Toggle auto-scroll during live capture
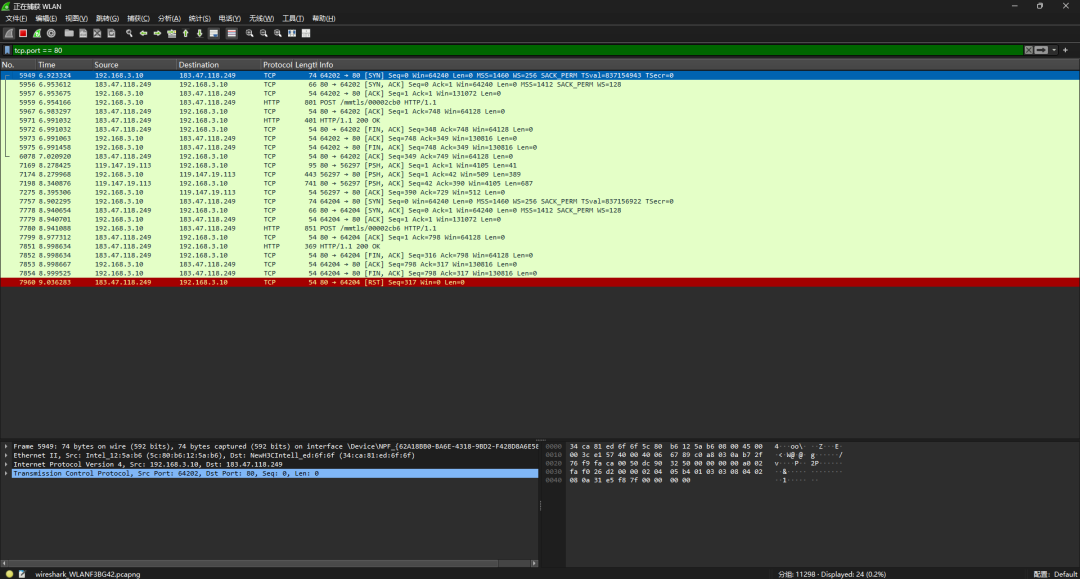 click(214, 33)
